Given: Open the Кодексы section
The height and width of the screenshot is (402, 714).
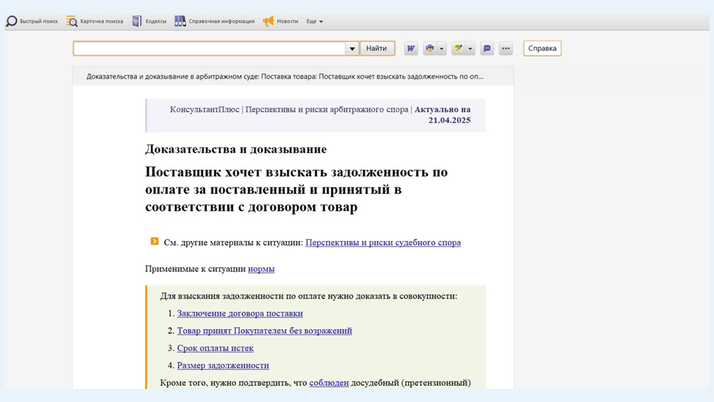Looking at the screenshot, I should click(x=150, y=21).
